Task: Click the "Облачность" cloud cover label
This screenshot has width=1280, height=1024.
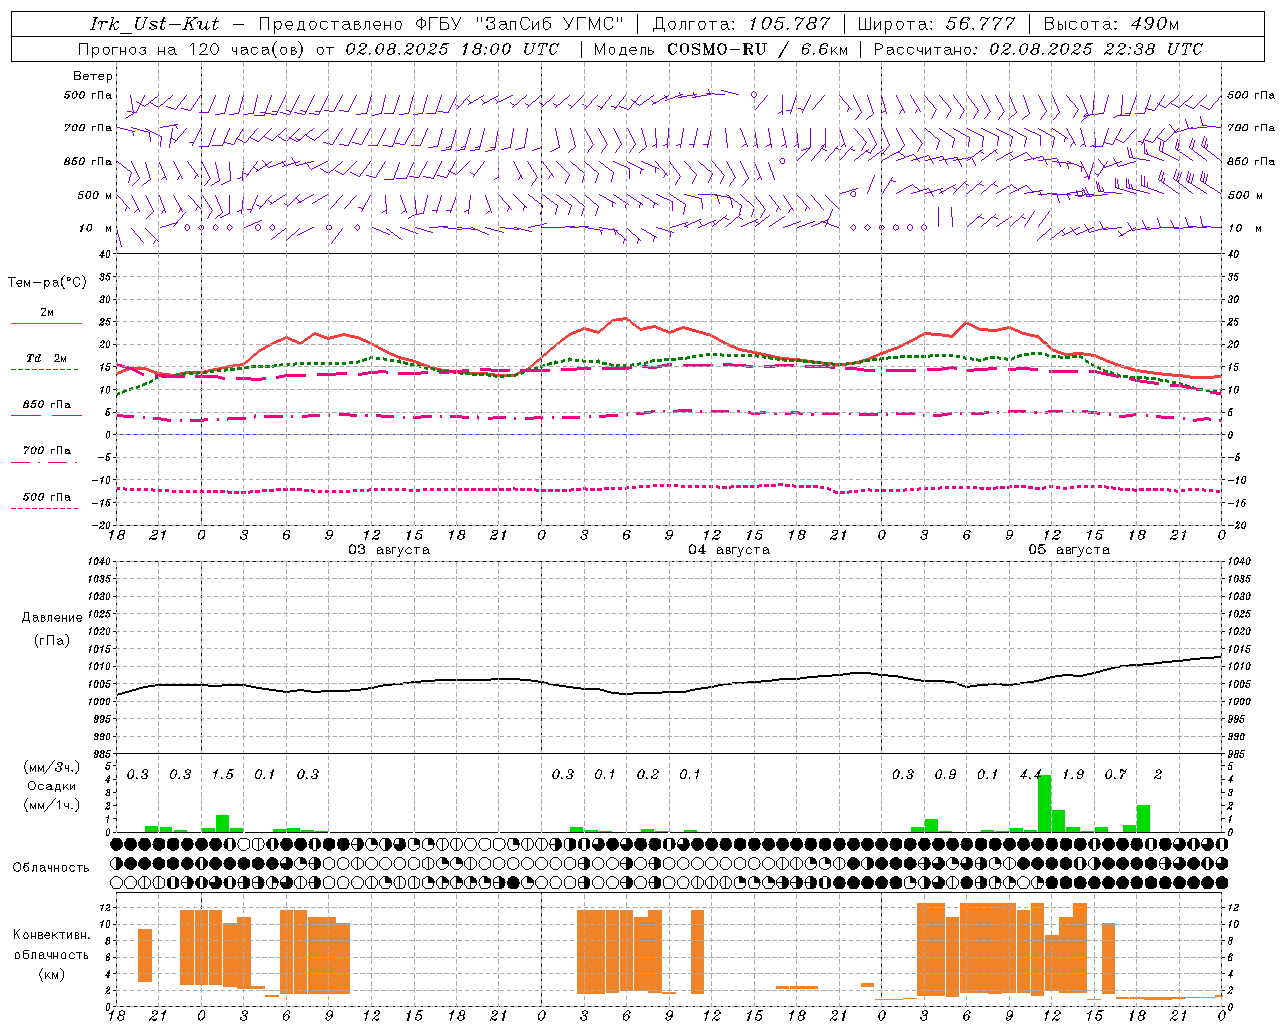Action: pos(51,868)
